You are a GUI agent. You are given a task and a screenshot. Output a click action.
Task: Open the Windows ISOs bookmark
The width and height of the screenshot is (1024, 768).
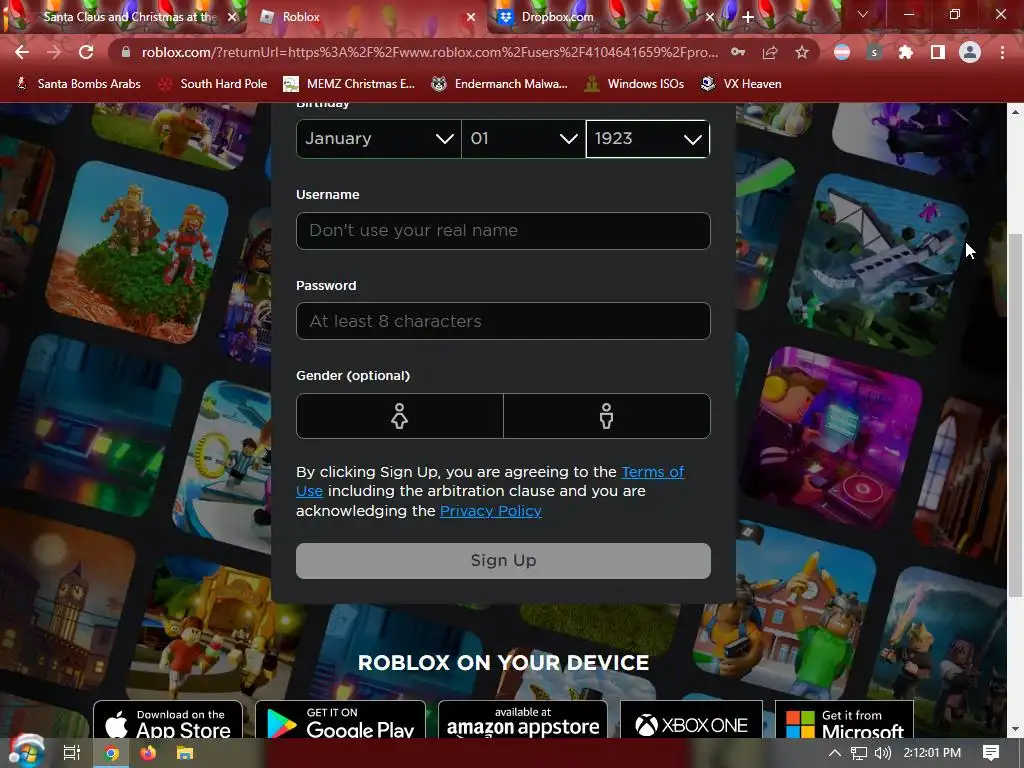coord(634,84)
